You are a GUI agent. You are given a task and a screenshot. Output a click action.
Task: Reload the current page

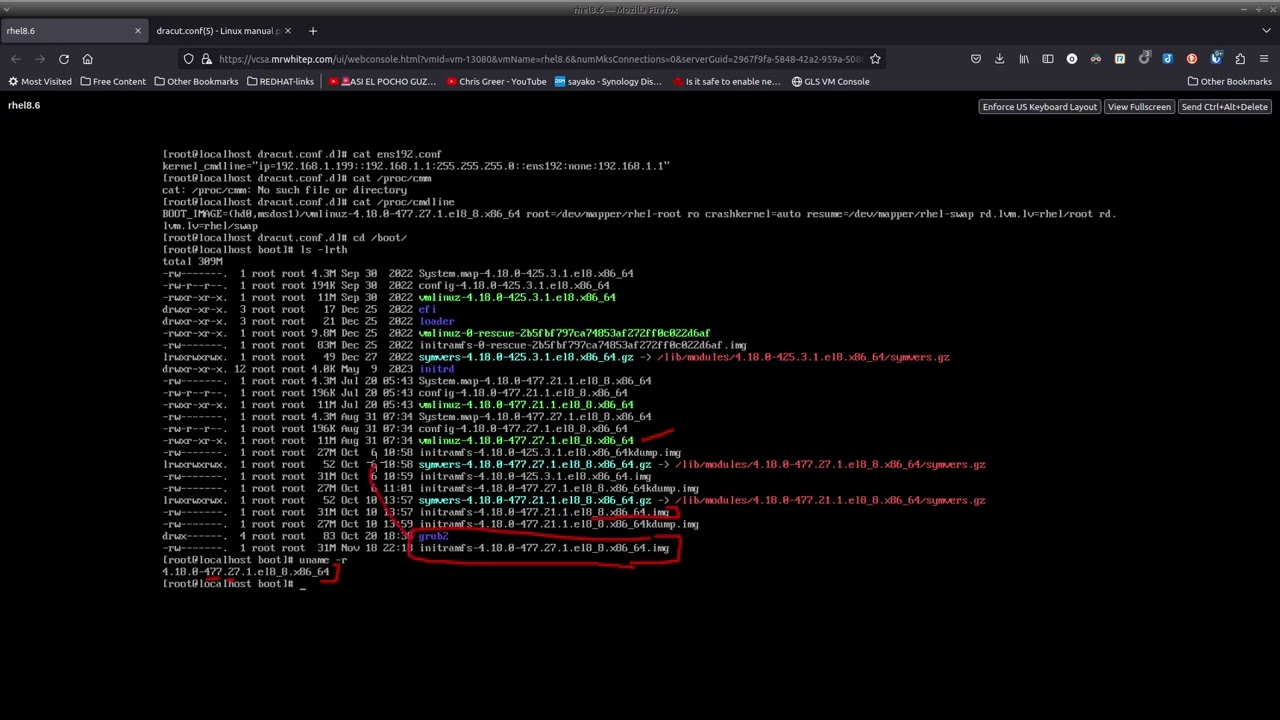pos(63,59)
